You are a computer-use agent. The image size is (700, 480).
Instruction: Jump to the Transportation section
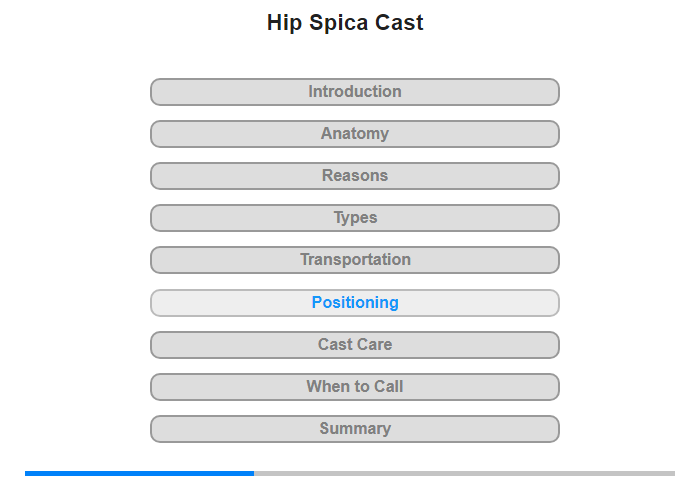[x=354, y=260]
